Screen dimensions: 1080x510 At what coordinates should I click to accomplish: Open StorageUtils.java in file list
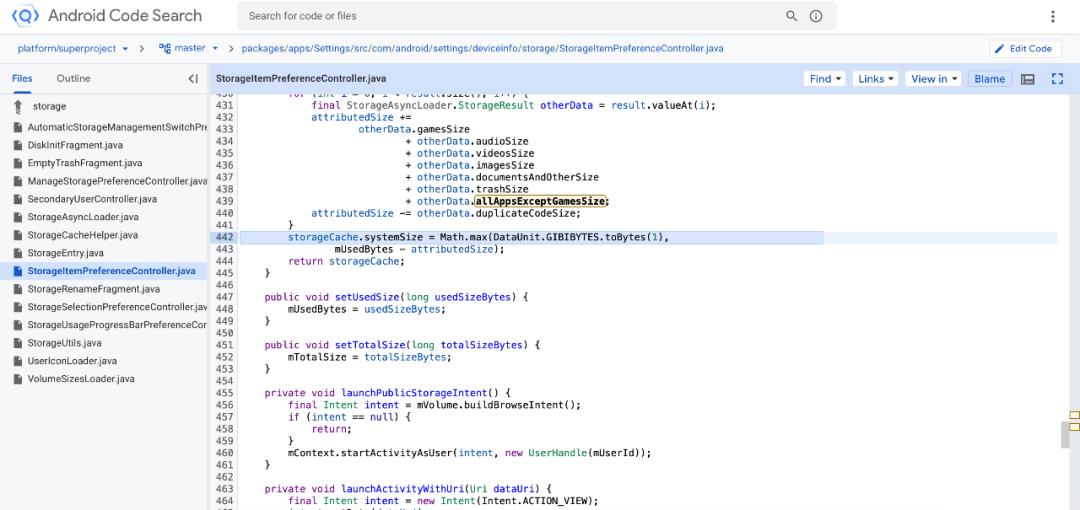pyautogui.click(x=64, y=343)
